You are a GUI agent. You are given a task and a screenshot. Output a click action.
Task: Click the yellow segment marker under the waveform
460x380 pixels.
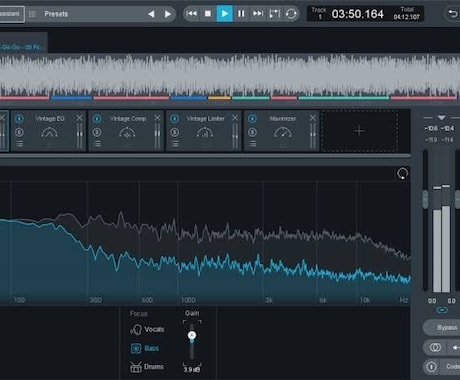[x=219, y=98]
